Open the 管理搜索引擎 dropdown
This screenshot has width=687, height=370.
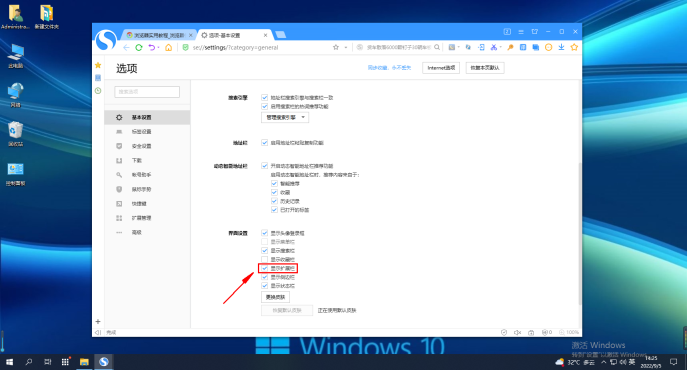pyautogui.click(x=285, y=117)
